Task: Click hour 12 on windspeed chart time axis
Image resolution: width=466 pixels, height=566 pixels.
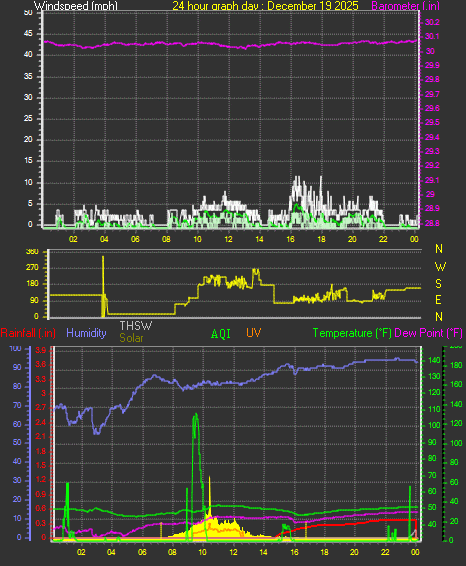Action: pos(228,239)
